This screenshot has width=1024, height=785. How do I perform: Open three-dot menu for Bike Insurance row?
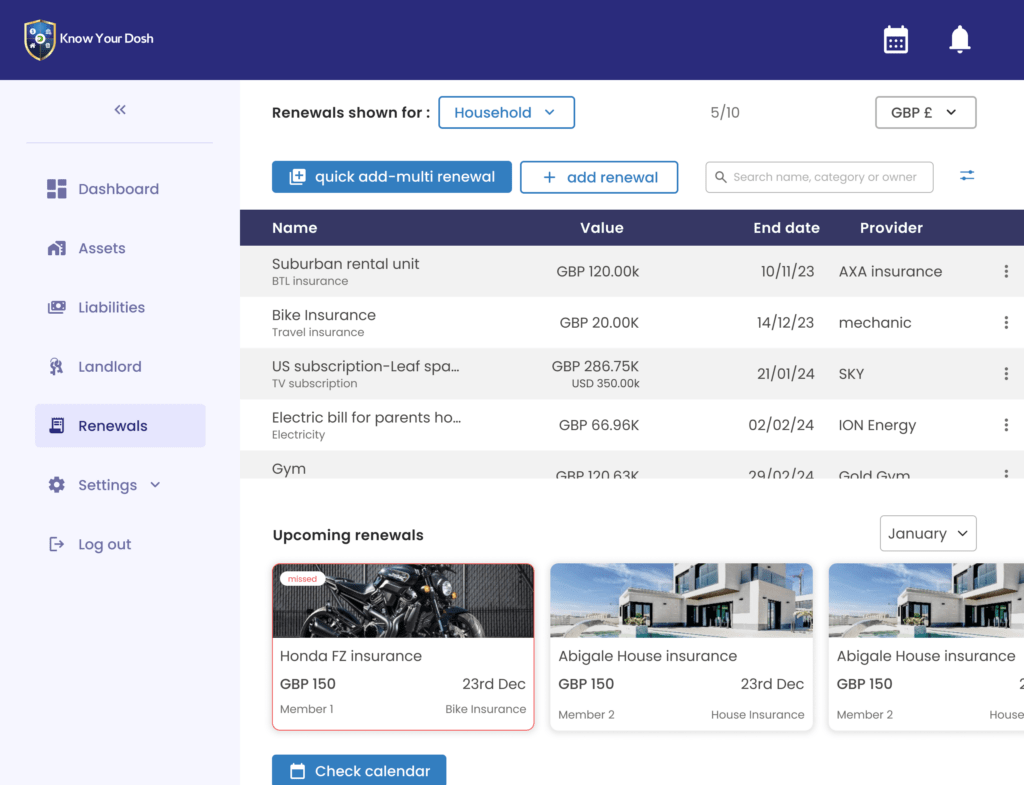pyautogui.click(x=1006, y=323)
